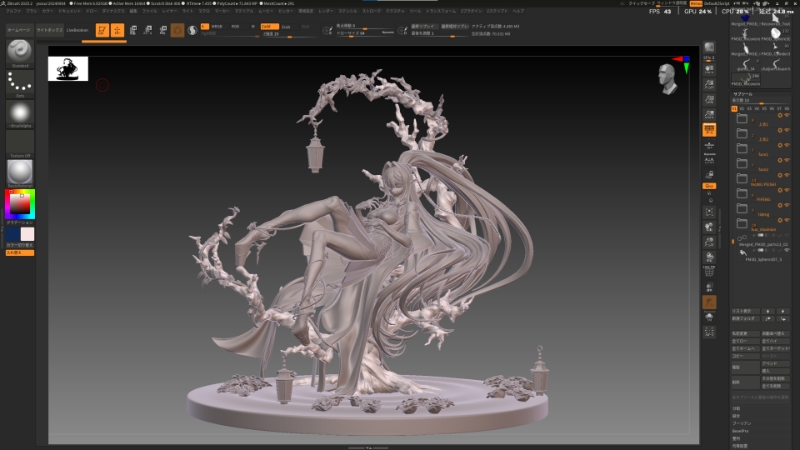Image resolution: width=800 pixels, height=450 pixels.
Task: Click the ホームページ button
Action: (x=19, y=30)
